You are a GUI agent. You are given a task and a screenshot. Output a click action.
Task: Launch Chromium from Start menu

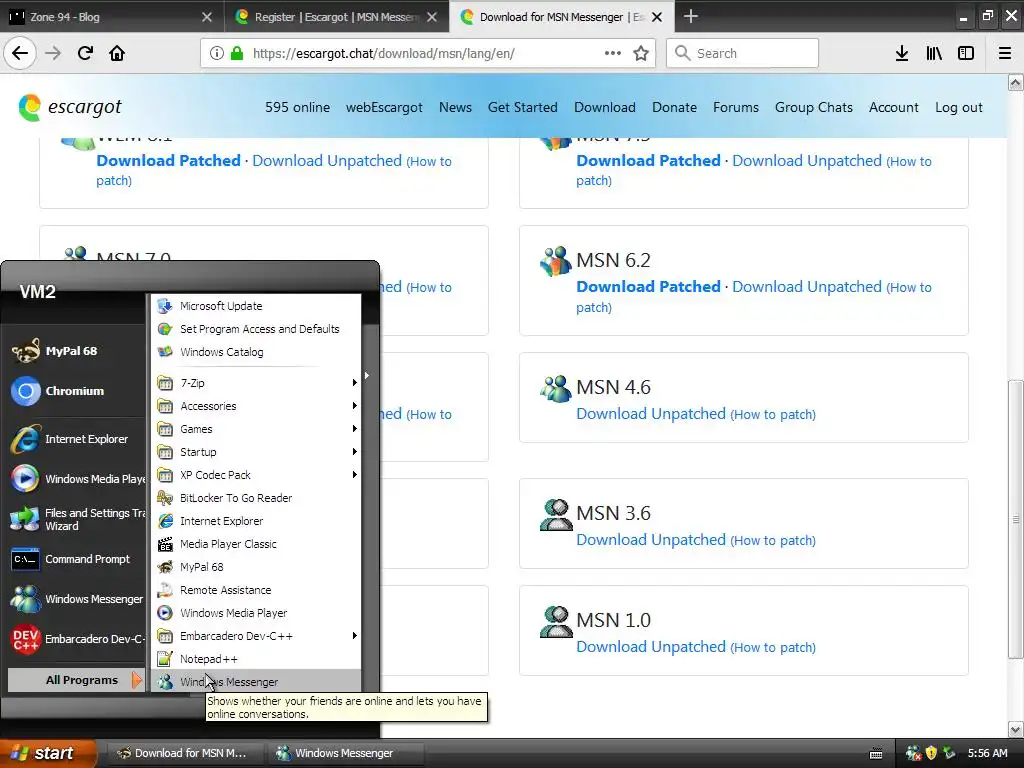pyautogui.click(x=72, y=391)
